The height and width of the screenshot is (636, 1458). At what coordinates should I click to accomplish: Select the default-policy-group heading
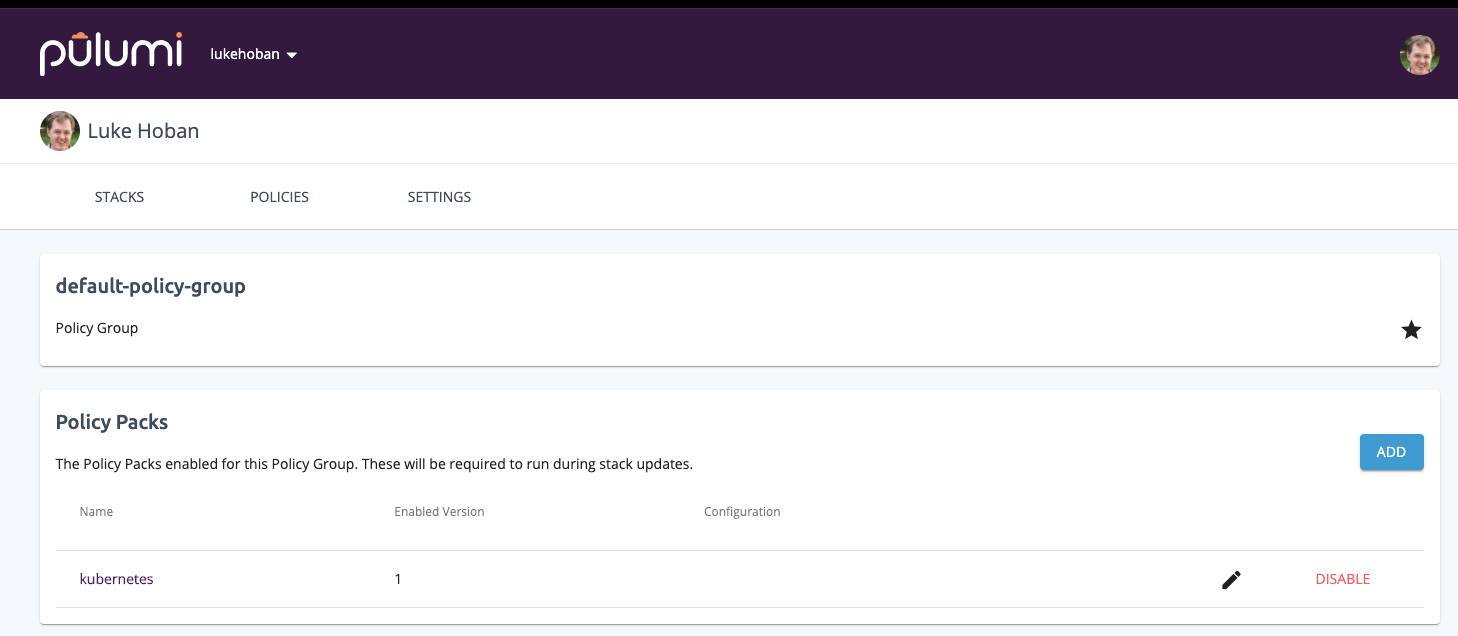tap(151, 286)
